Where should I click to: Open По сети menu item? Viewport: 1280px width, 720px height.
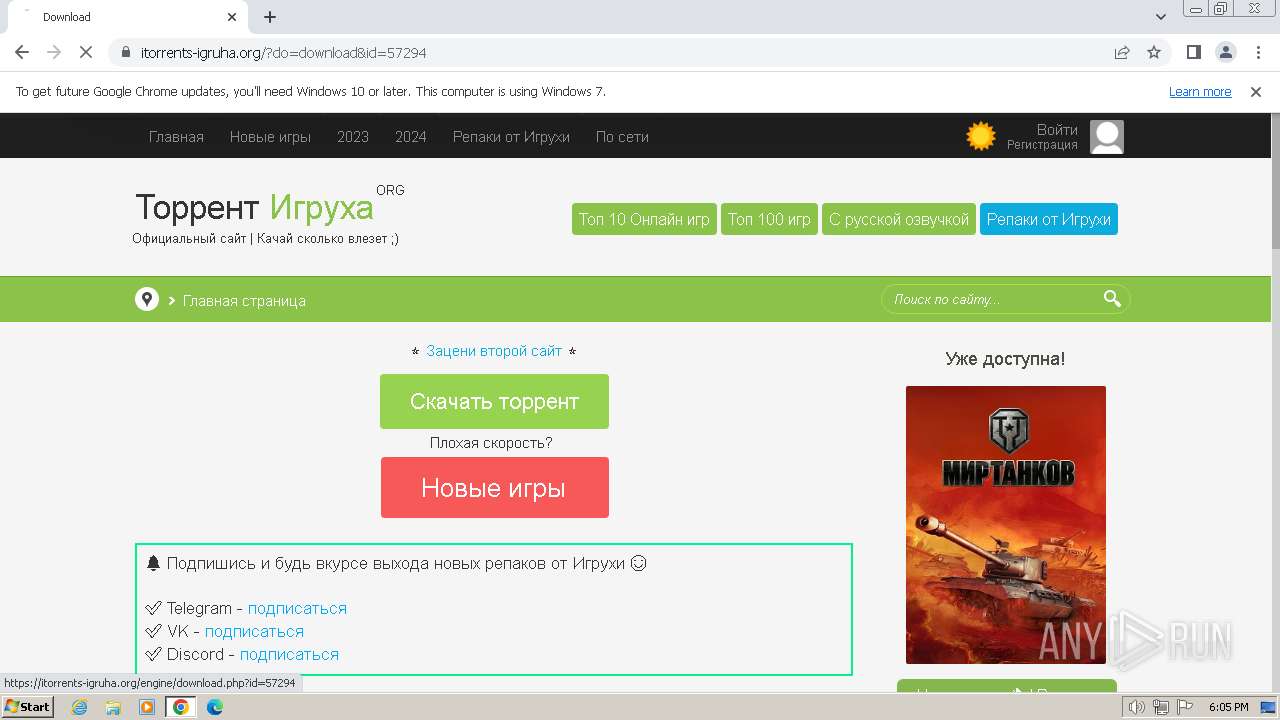[x=622, y=137]
